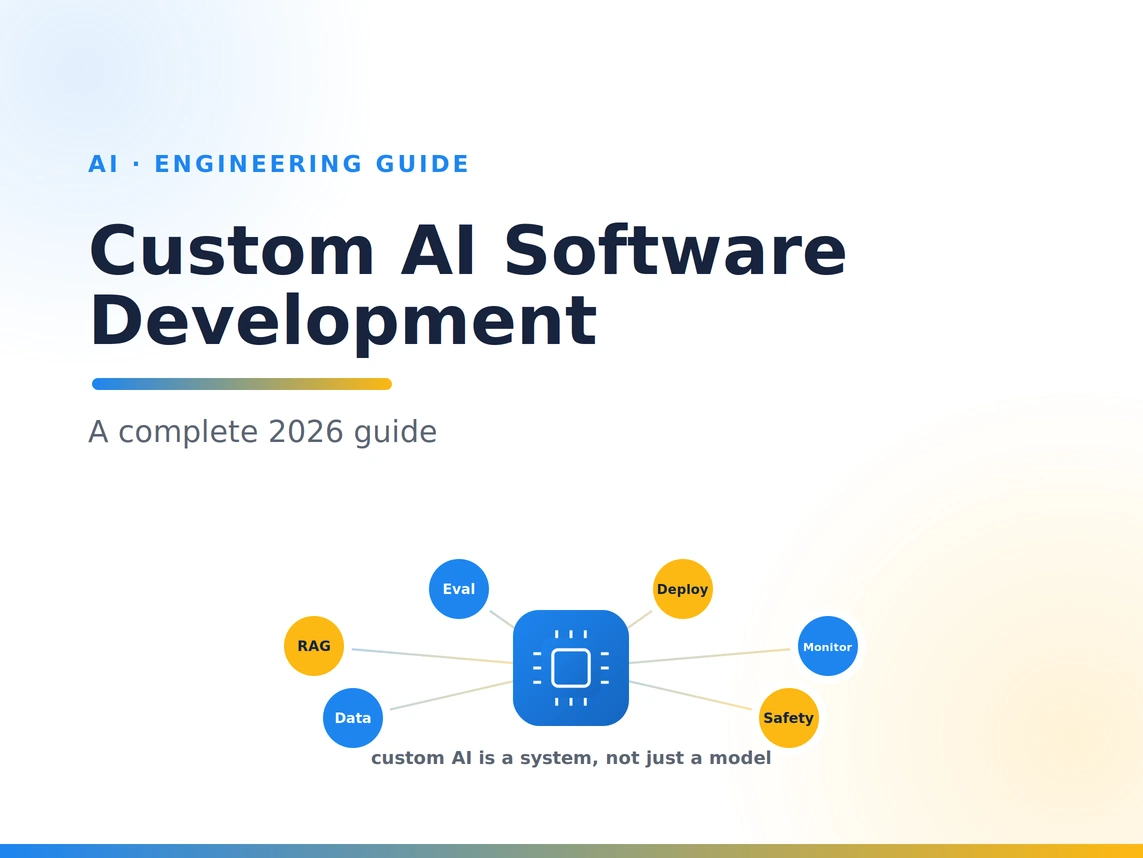Click caption "custom AI is a system, not just a model"

[x=571, y=758]
